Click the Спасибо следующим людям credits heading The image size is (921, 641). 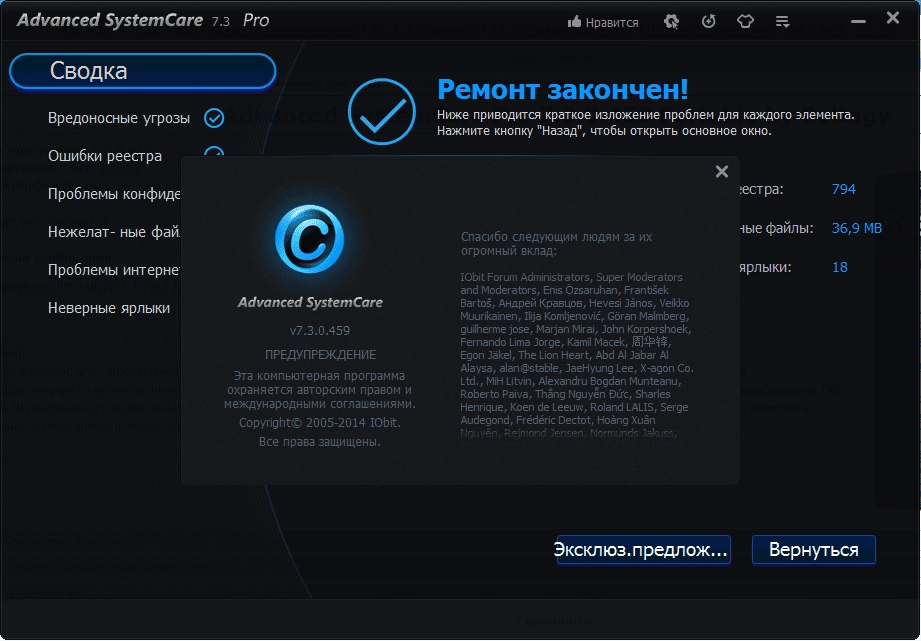pyautogui.click(x=556, y=244)
